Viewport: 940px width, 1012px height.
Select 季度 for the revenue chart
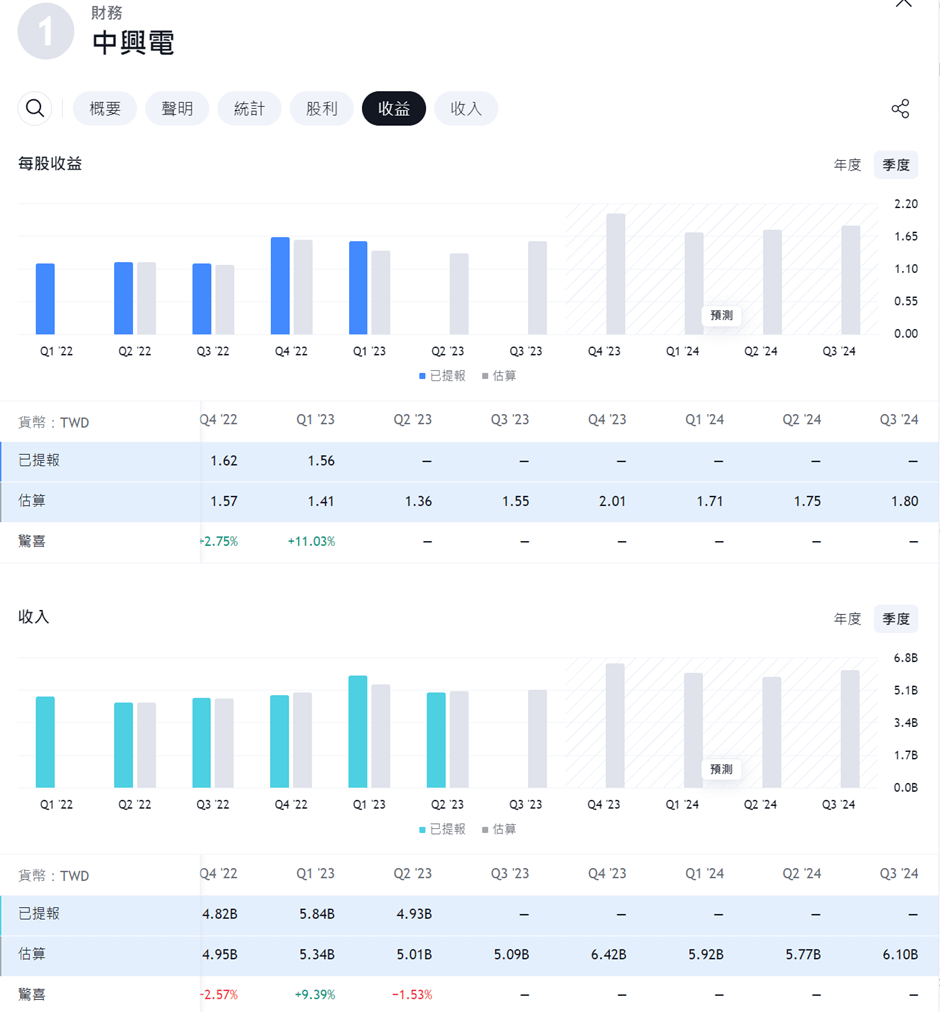click(895, 619)
